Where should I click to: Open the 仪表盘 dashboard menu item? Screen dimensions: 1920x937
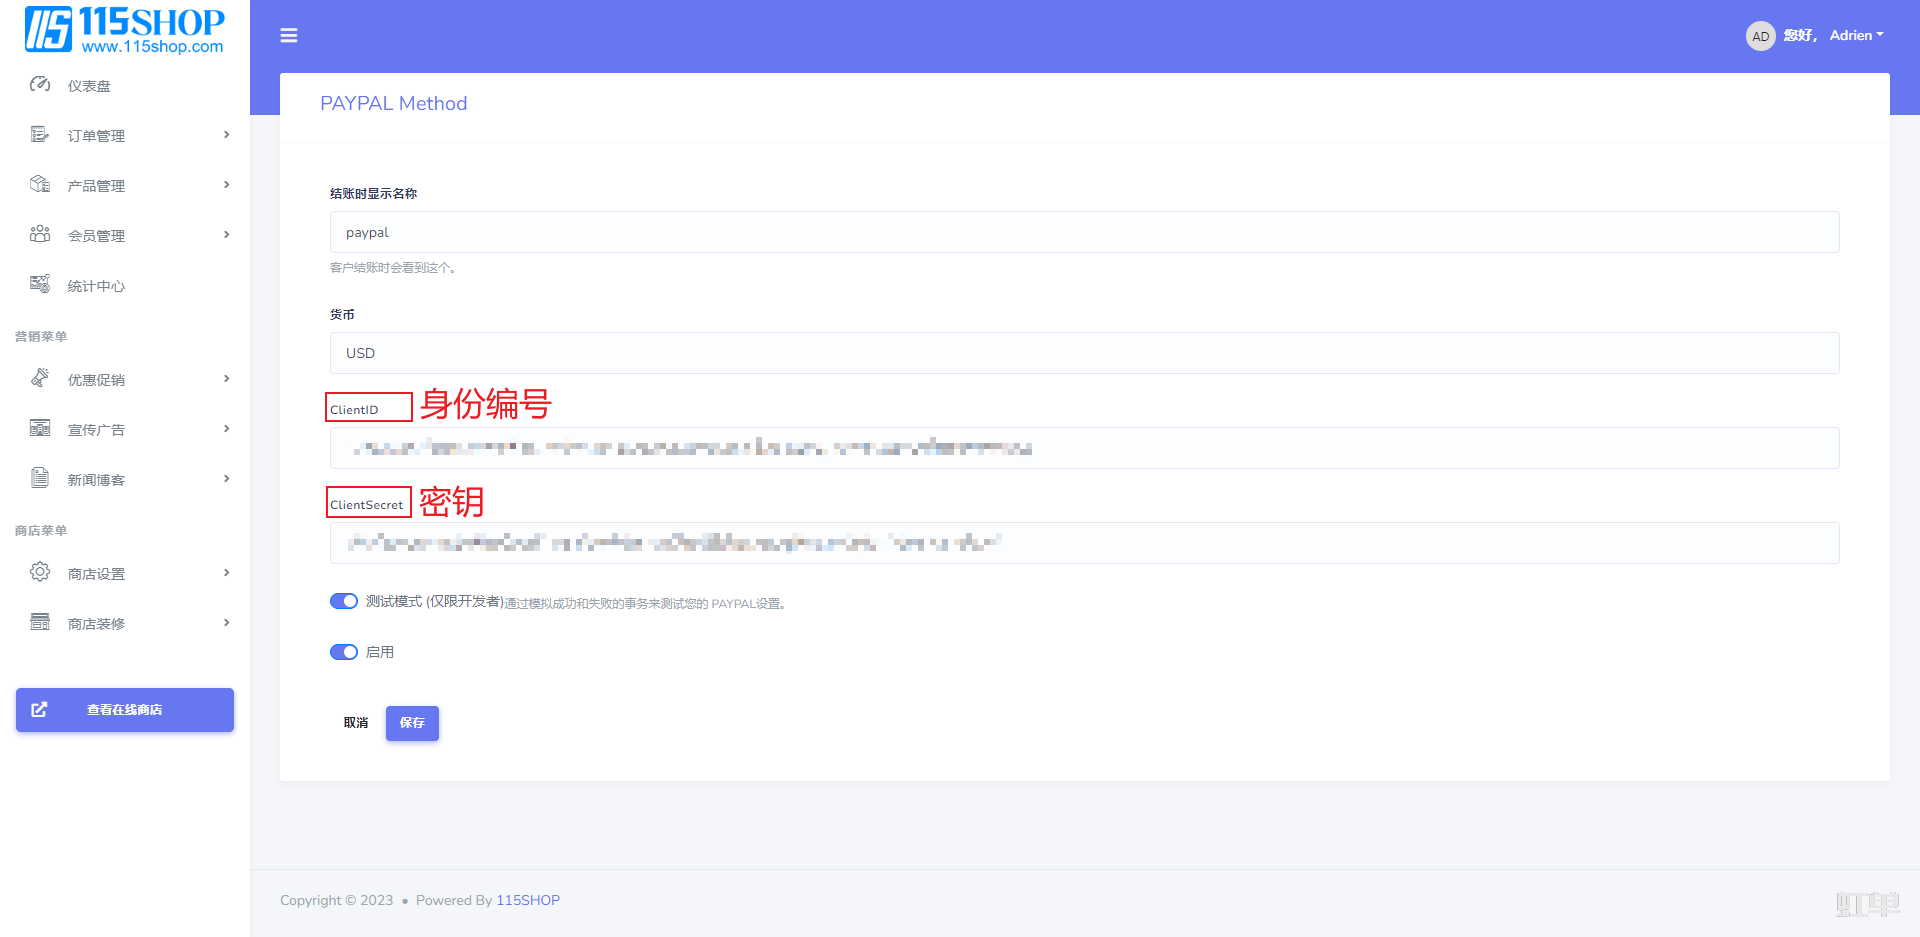coord(125,86)
